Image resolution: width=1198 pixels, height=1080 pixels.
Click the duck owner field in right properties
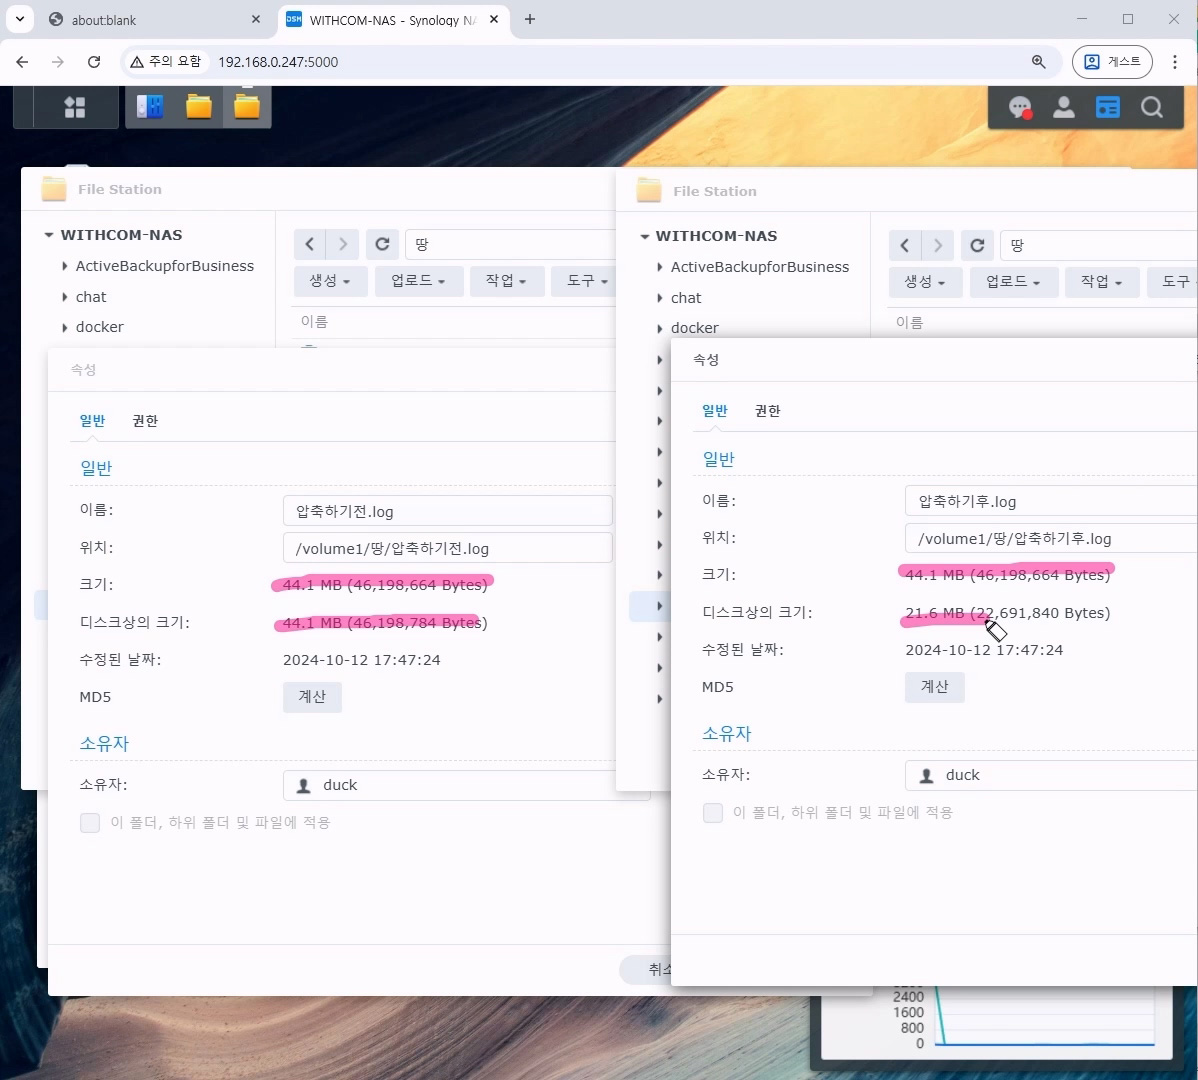[x=1050, y=775]
